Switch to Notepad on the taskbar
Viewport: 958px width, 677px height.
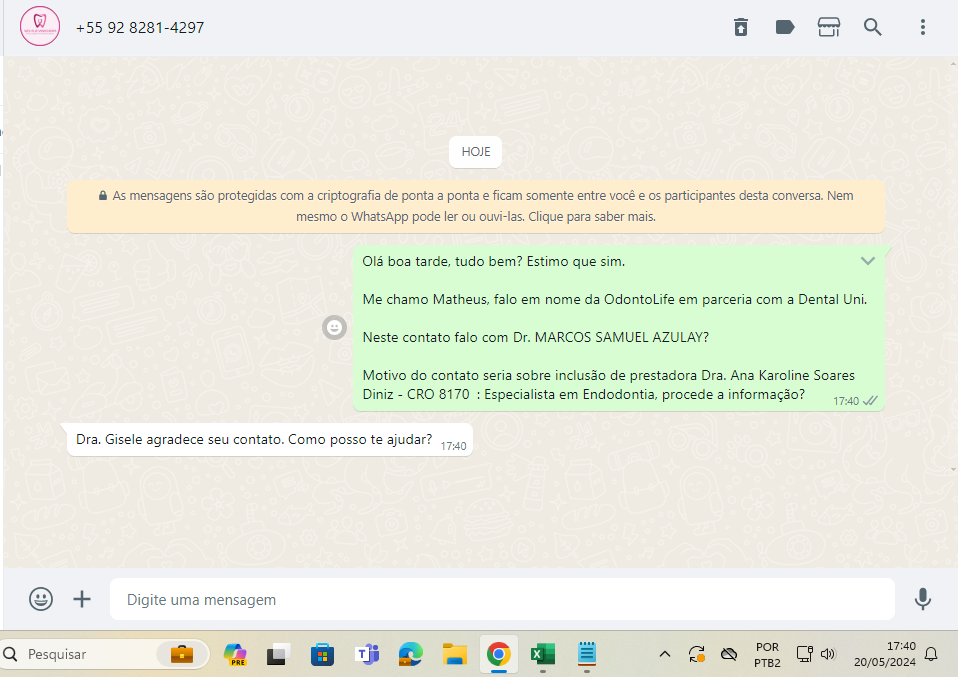[587, 654]
